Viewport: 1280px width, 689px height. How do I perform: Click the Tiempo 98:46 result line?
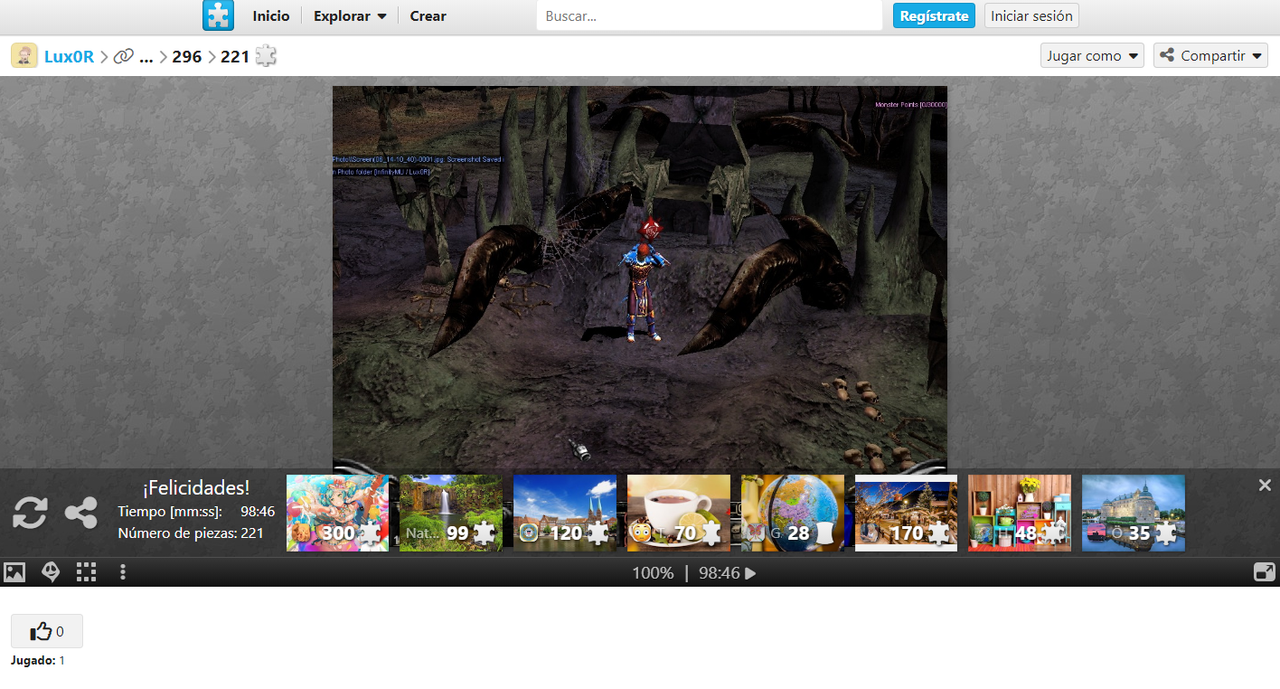coord(196,512)
